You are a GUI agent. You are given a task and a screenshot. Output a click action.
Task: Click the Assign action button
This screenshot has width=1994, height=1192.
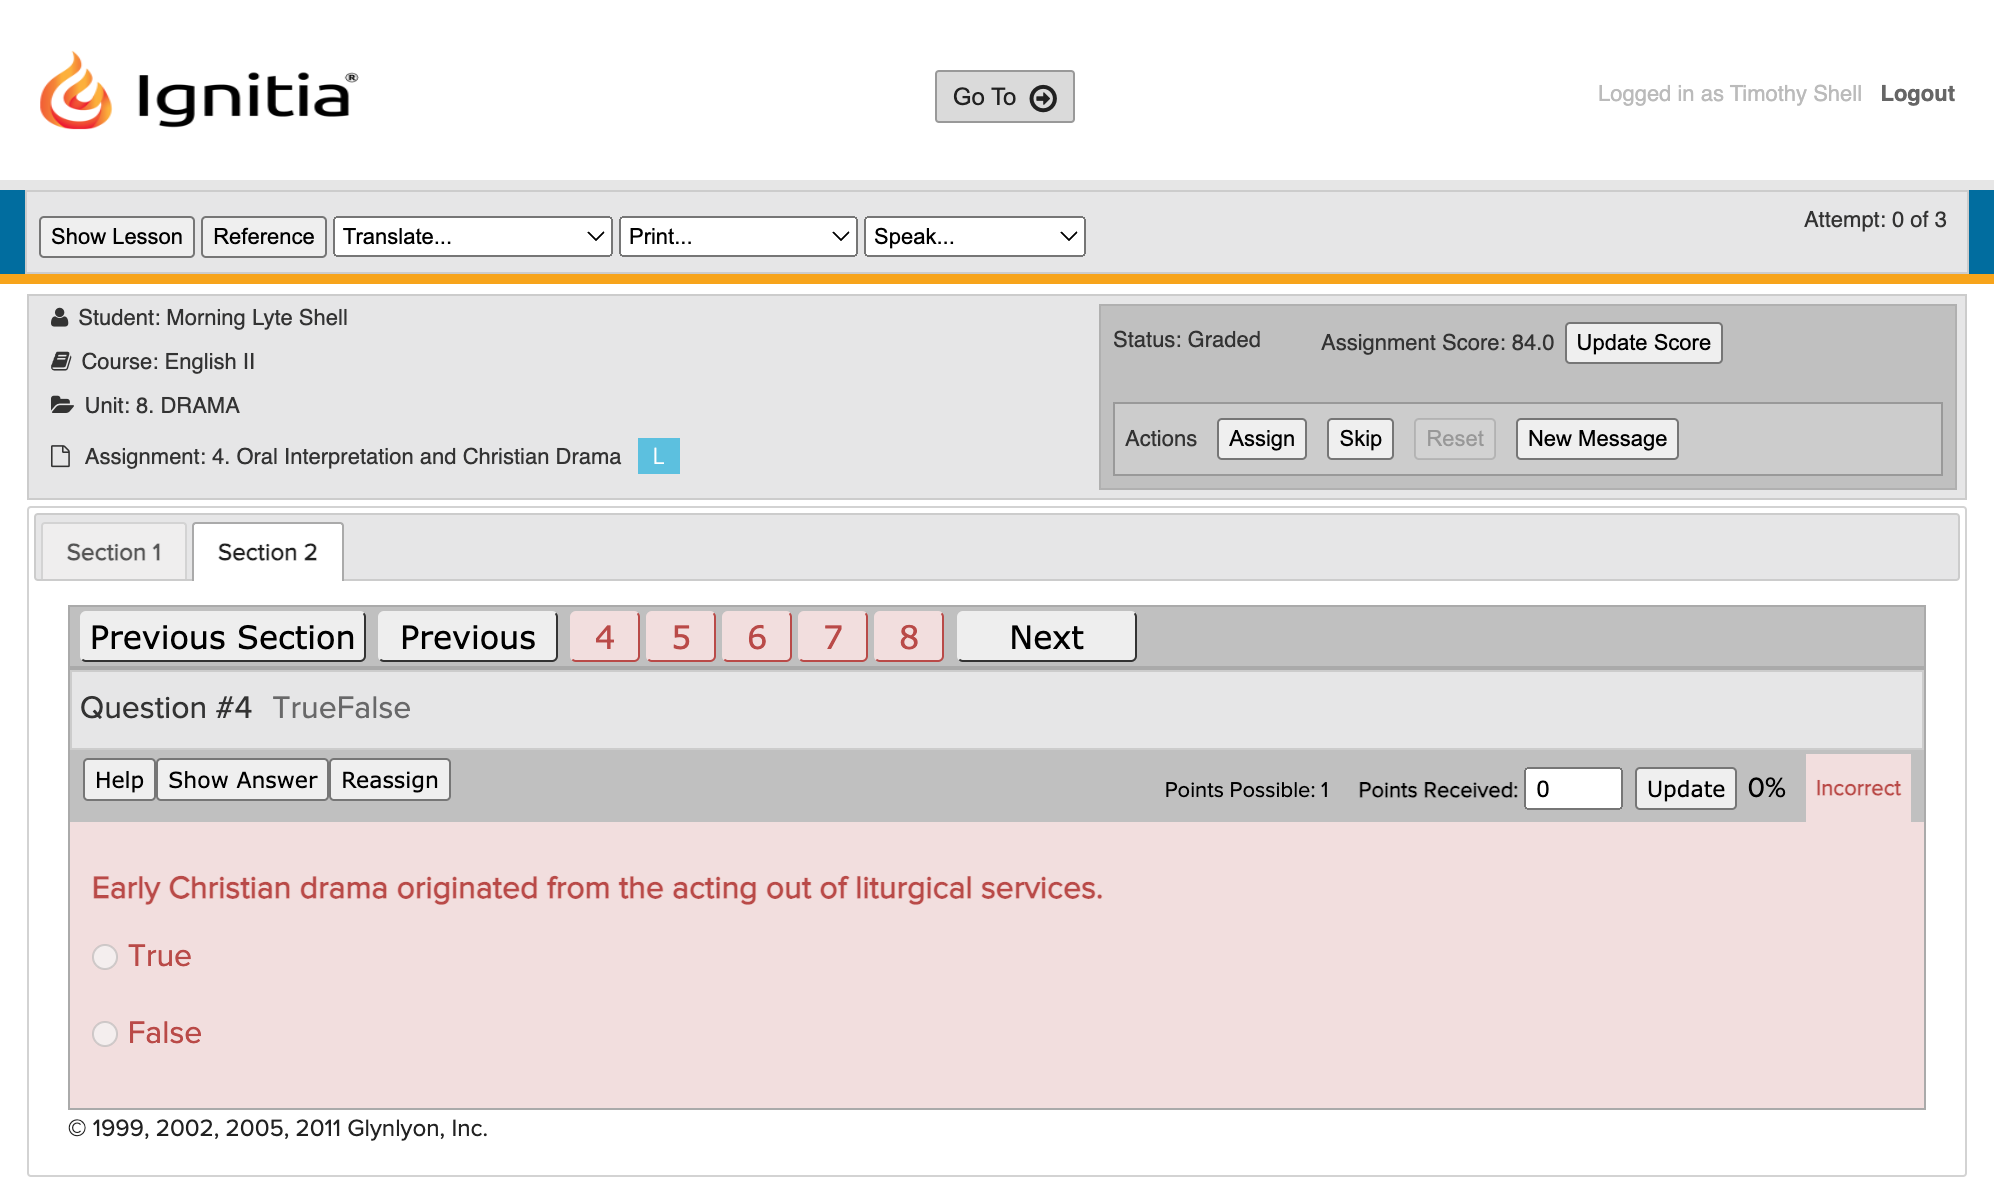pyautogui.click(x=1262, y=439)
